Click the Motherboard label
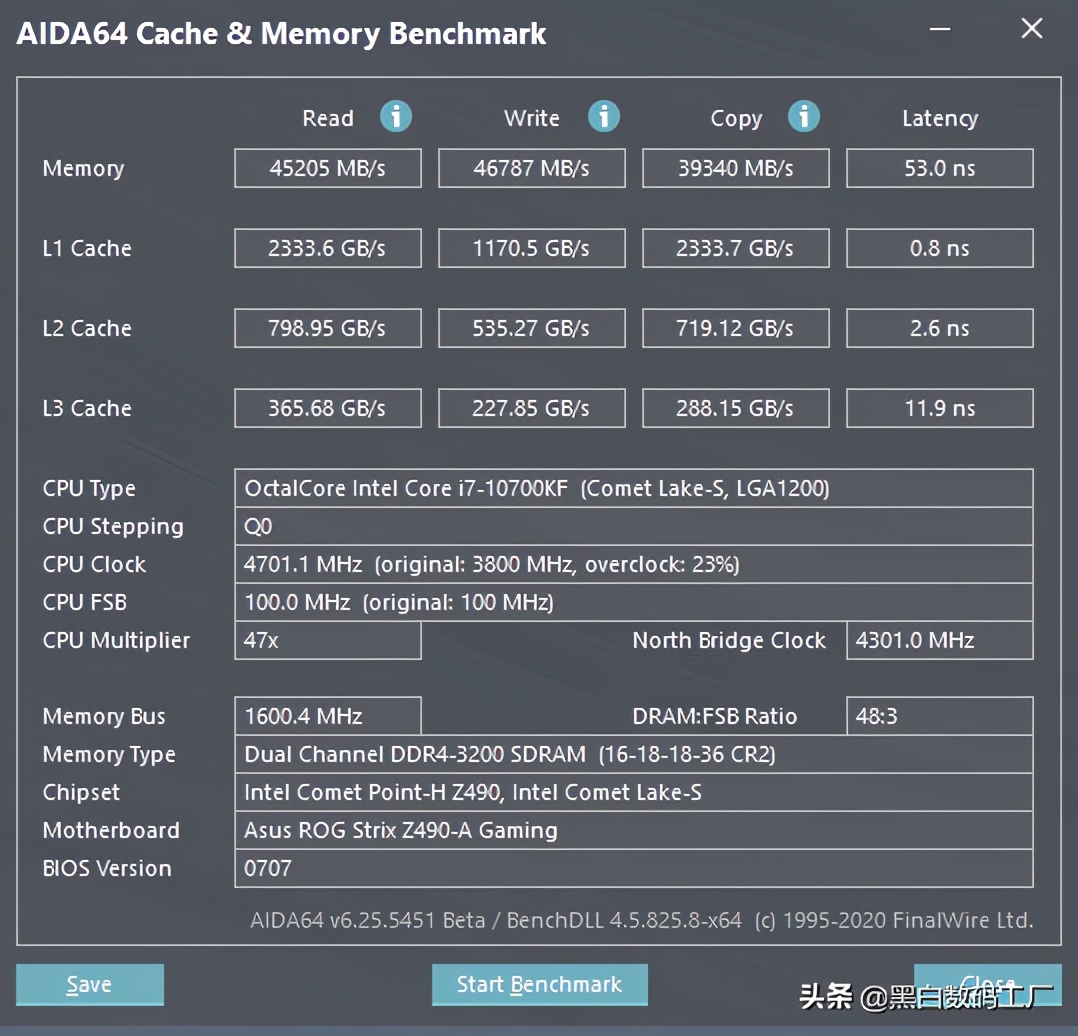This screenshot has width=1078, height=1036. [x=111, y=830]
